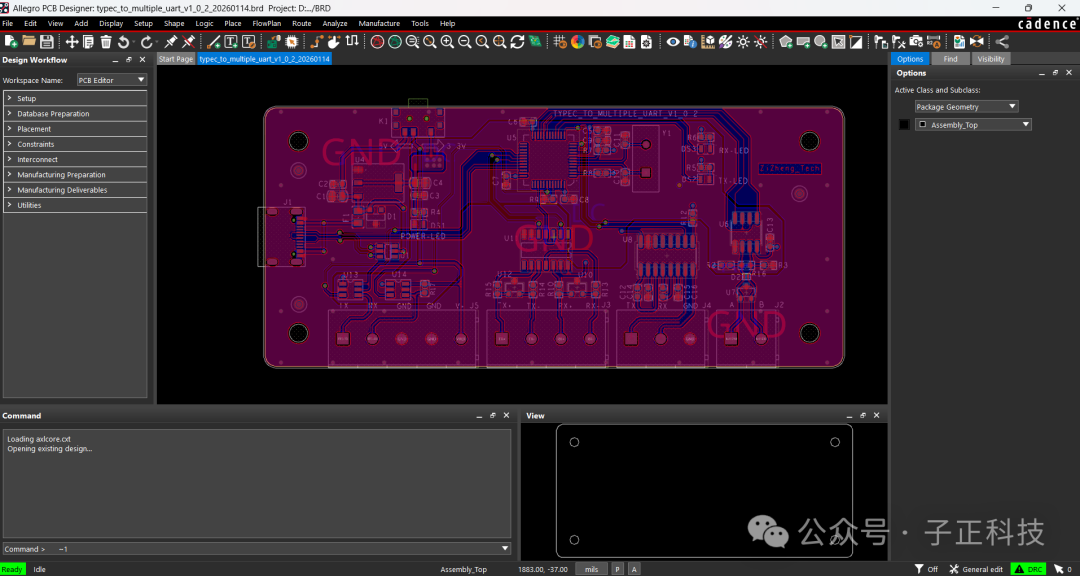Click the P button in status bar

tap(618, 569)
